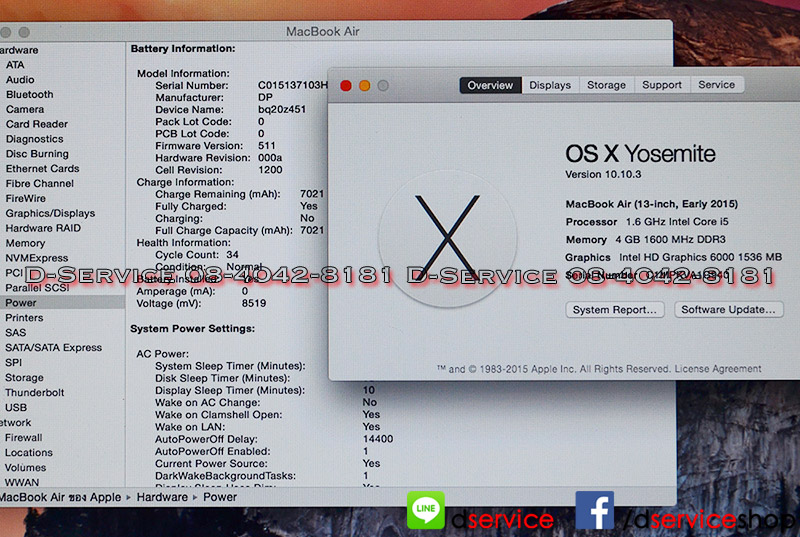Click the Processor 1.6 GHz Intel Core i5 line
The image size is (800, 537).
(x=647, y=222)
